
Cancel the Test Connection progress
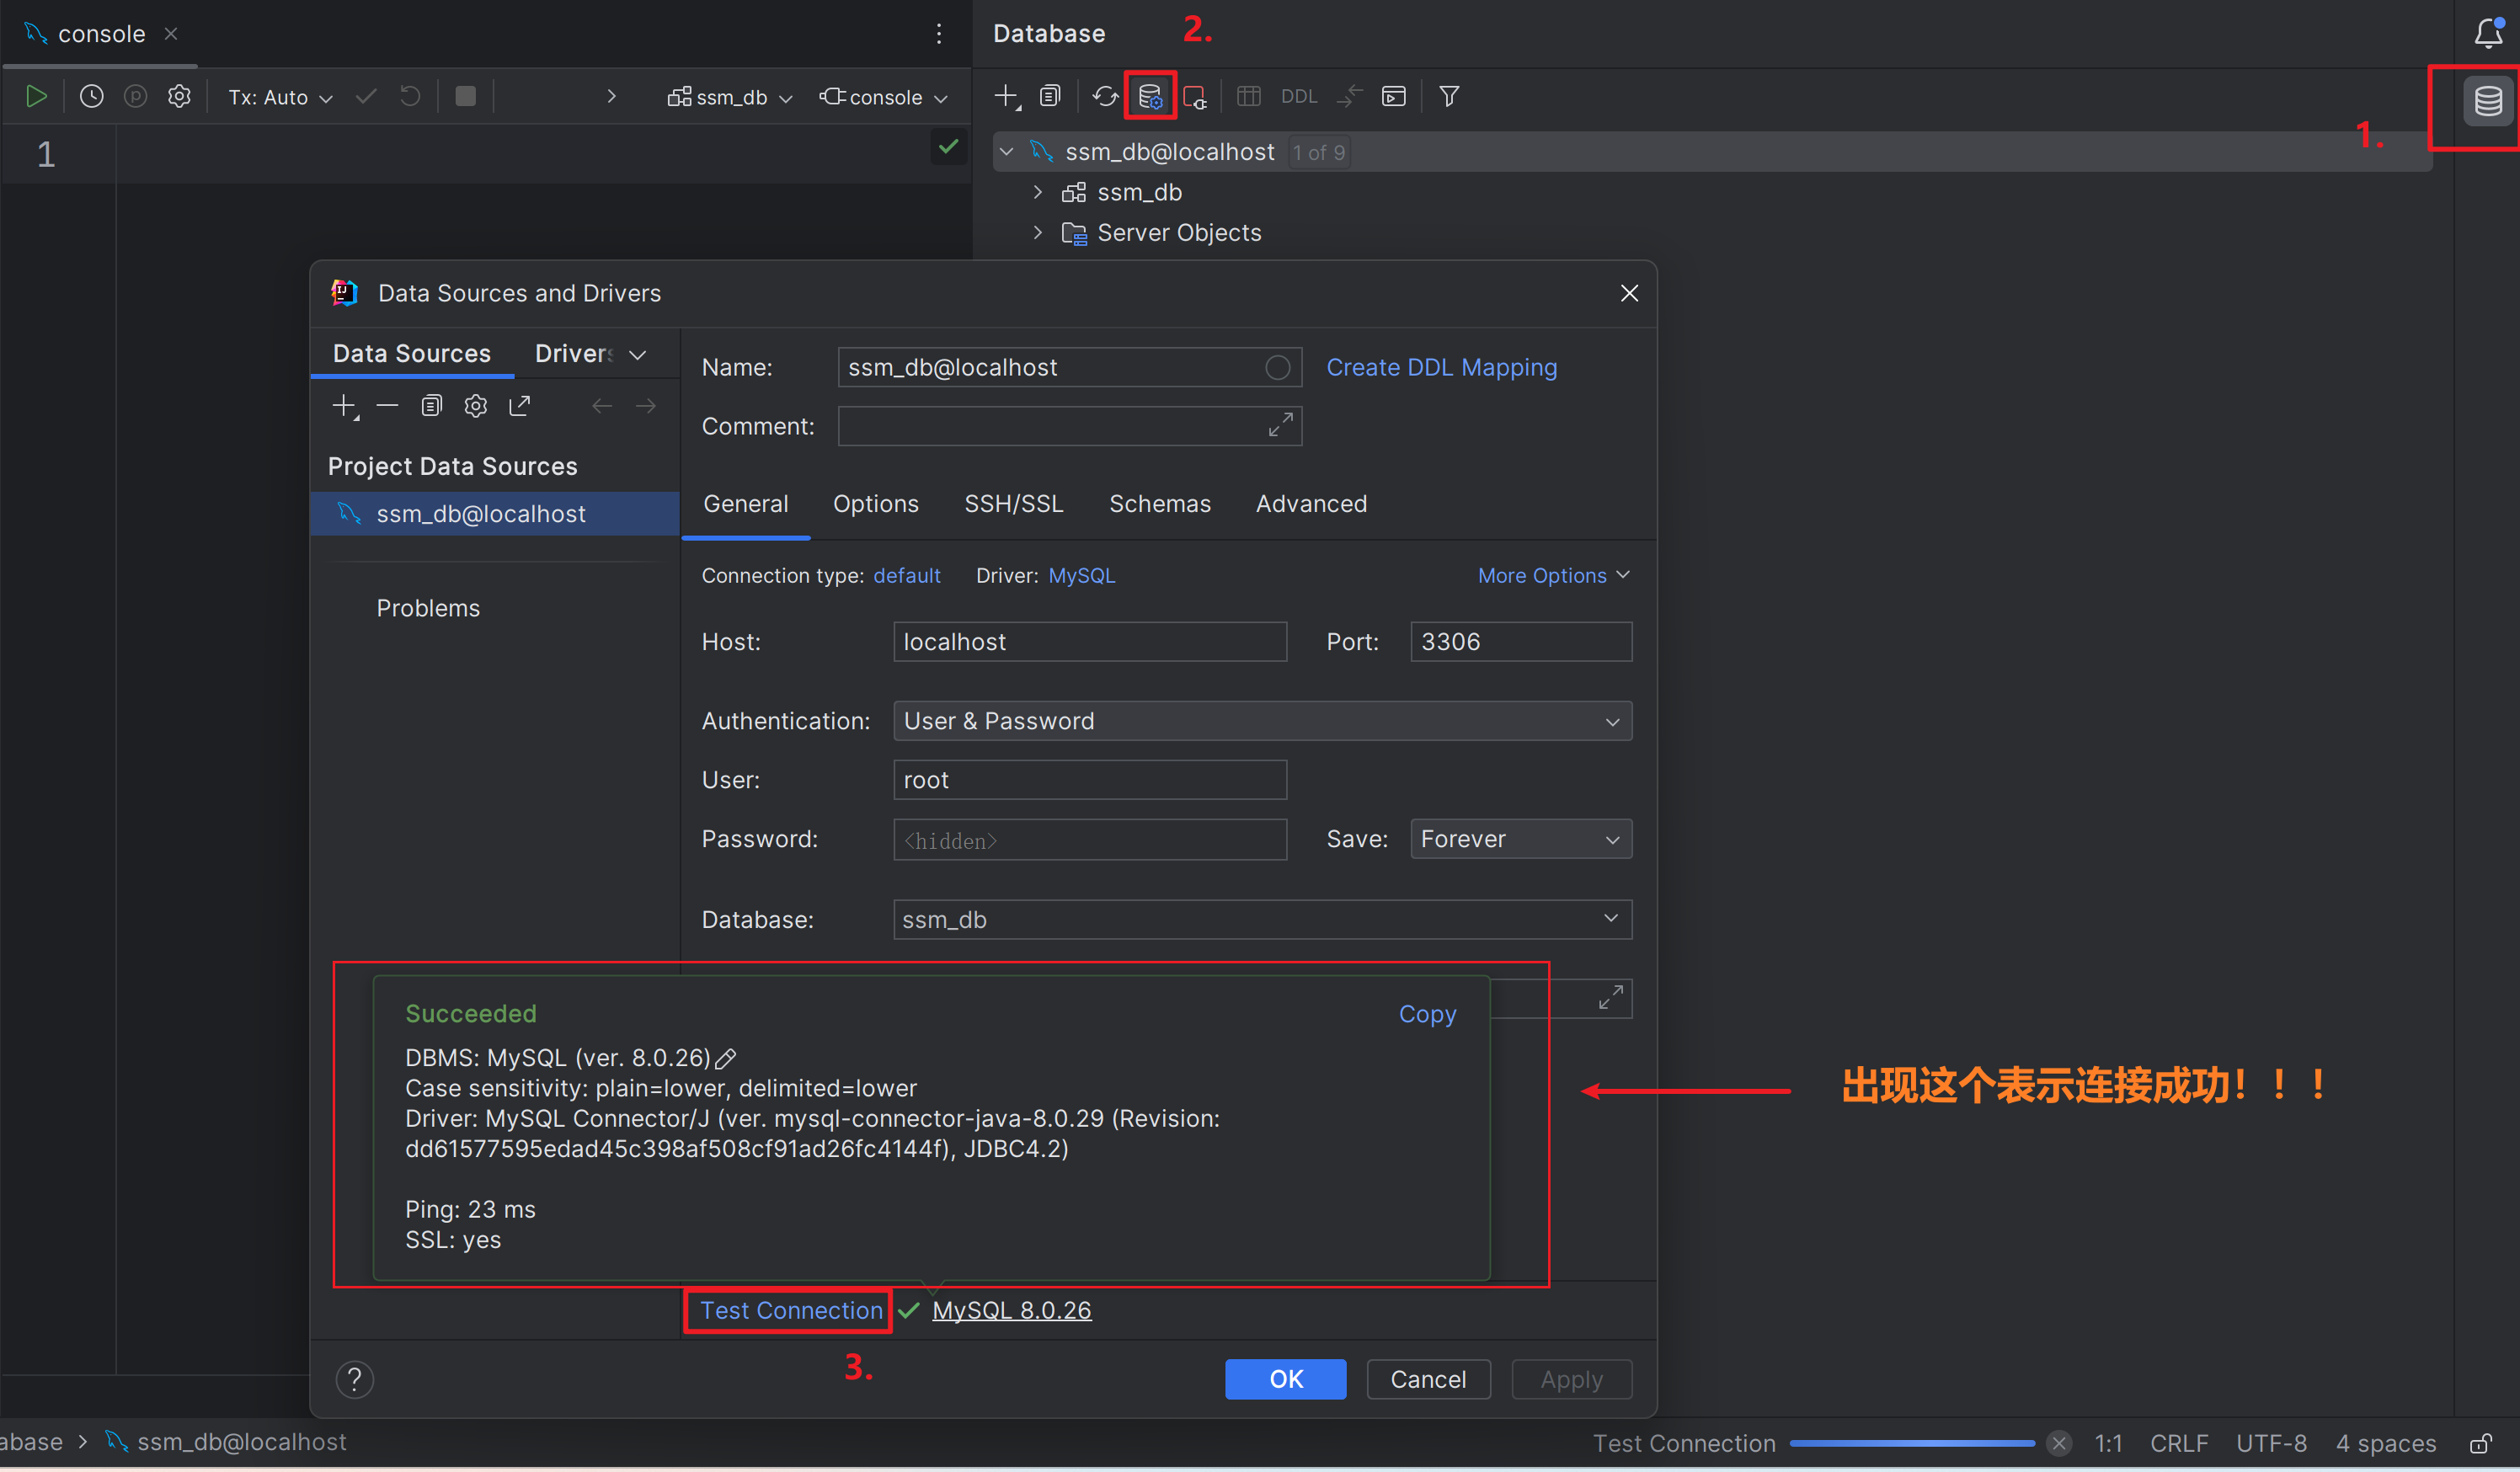(2058, 1443)
